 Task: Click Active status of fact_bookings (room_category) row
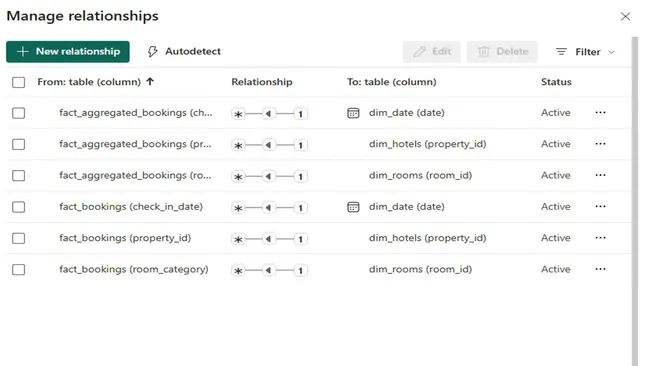555,269
